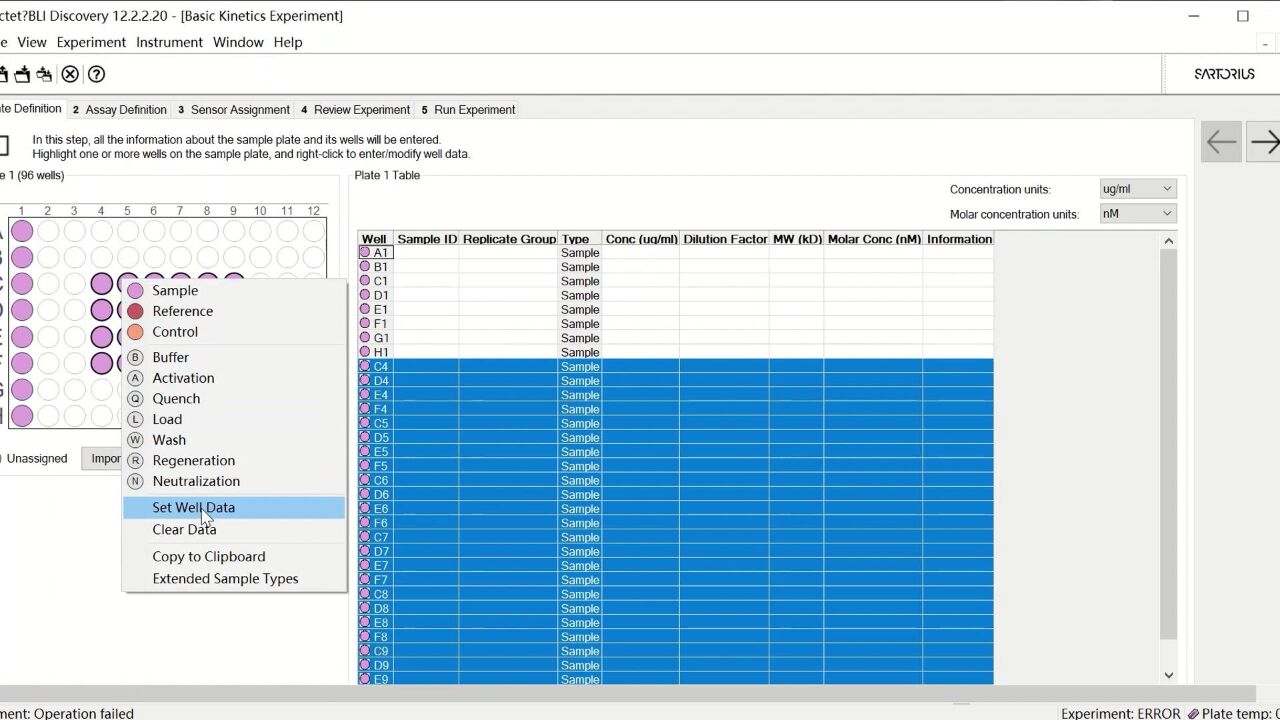The image size is (1280, 720).
Task: Click the table scrollbar down arrow
Action: click(x=1169, y=675)
